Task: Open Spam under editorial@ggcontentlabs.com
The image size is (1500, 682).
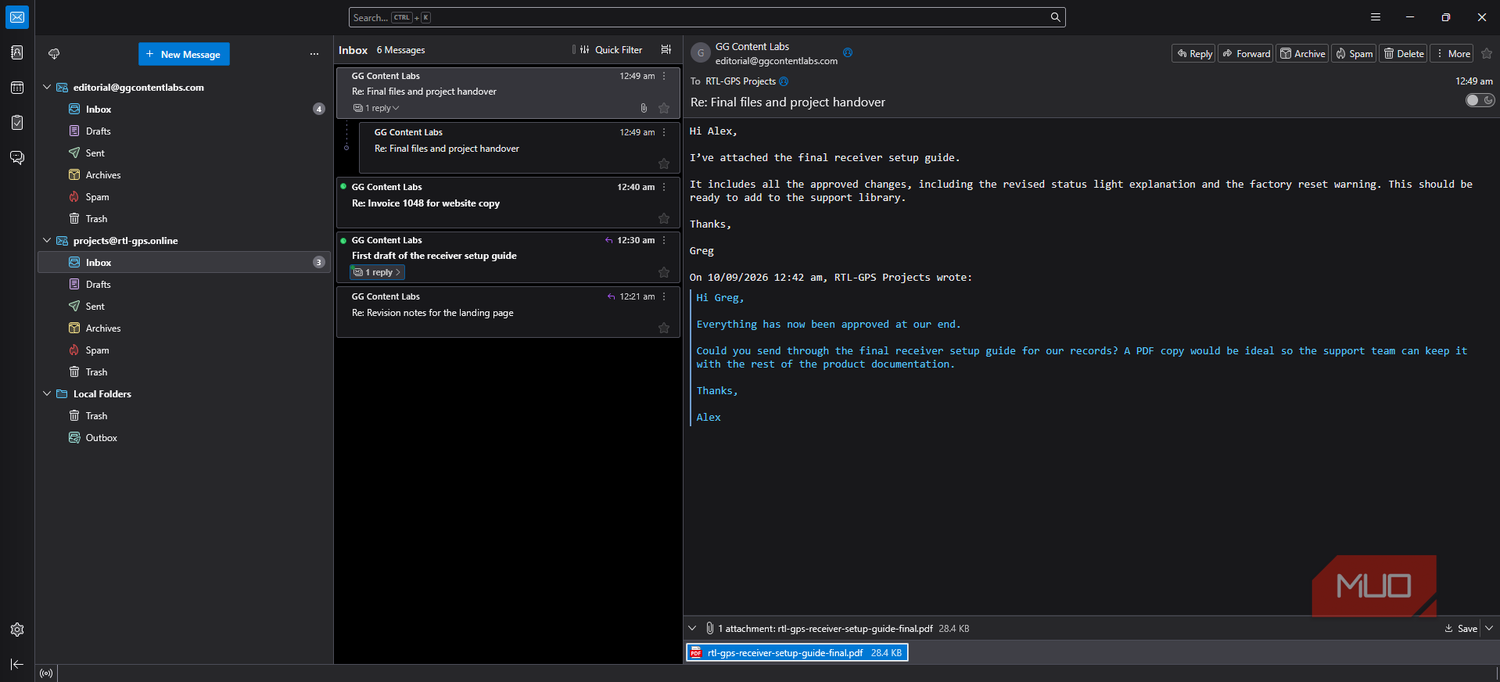Action: click(x=184, y=197)
